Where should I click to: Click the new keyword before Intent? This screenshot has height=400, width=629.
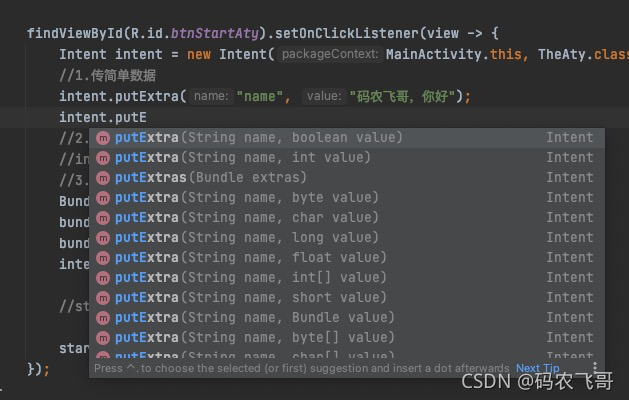(199, 54)
